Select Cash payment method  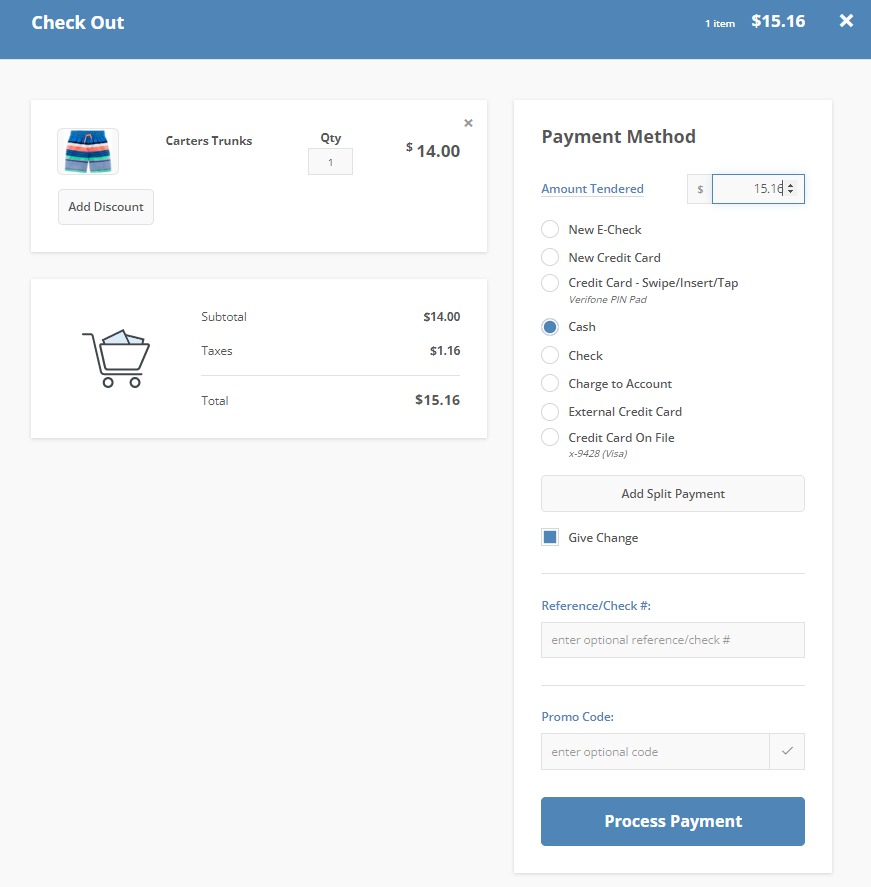(550, 327)
